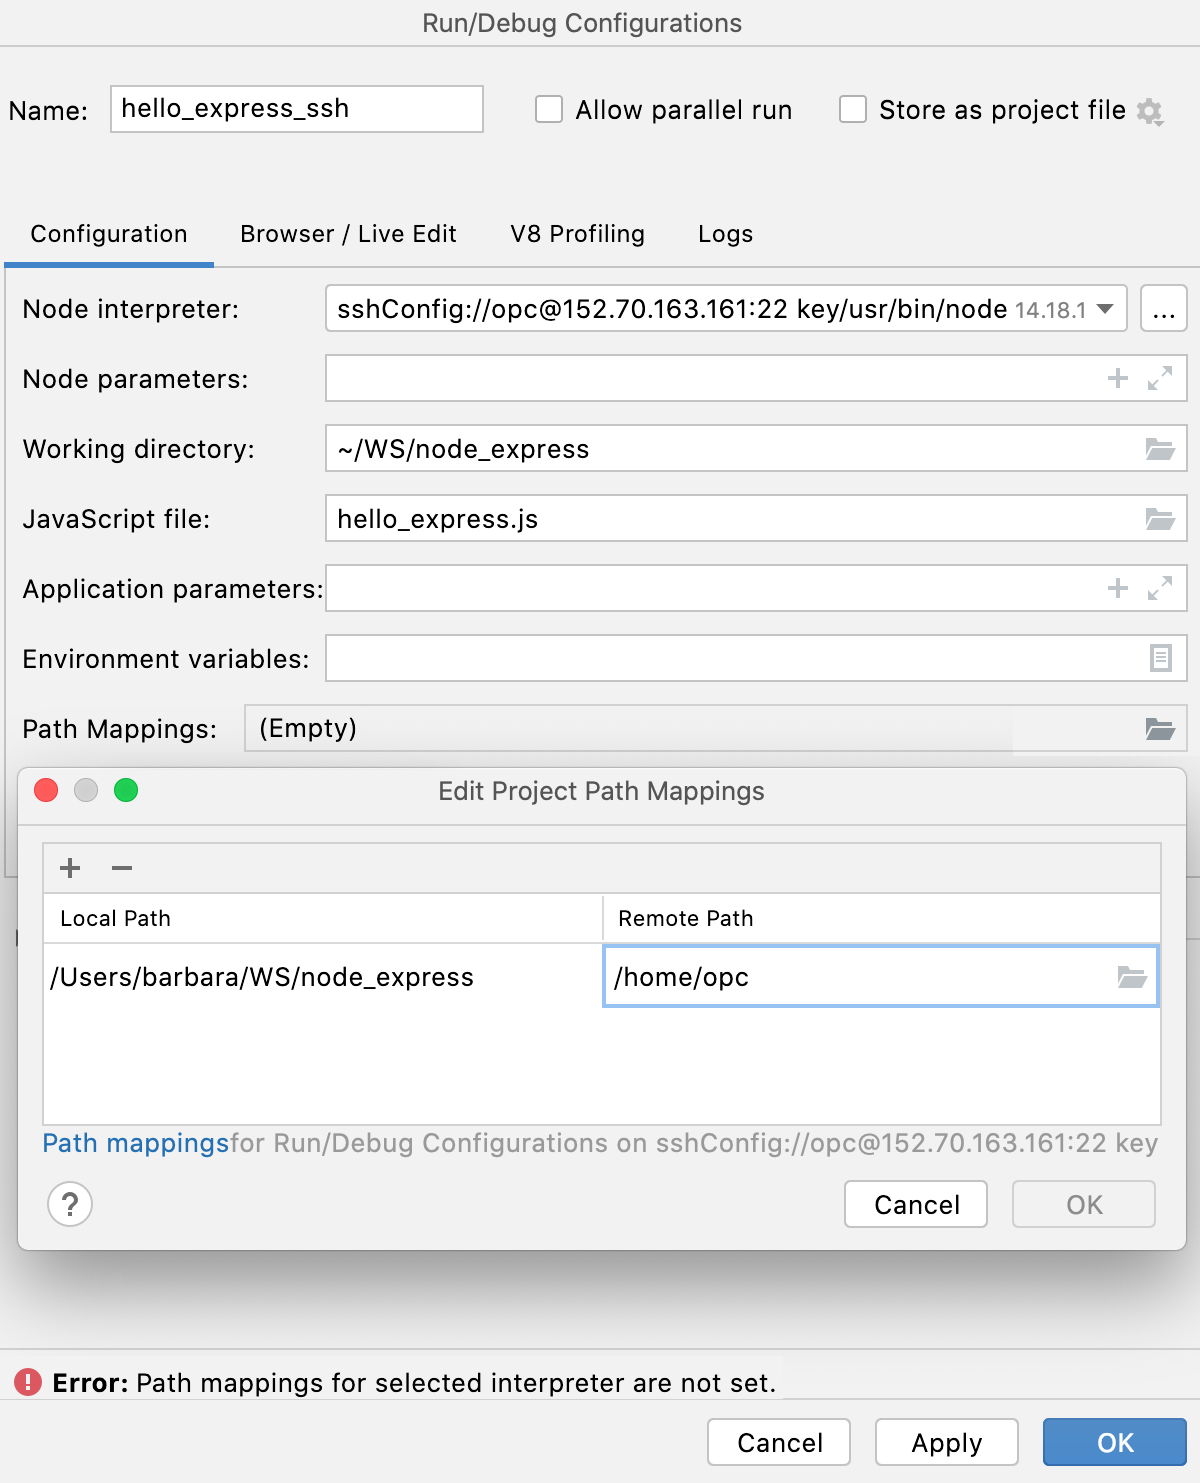The height and width of the screenshot is (1483, 1200).
Task: Open help in Edit Project Path Mappings
Action: [69, 1204]
